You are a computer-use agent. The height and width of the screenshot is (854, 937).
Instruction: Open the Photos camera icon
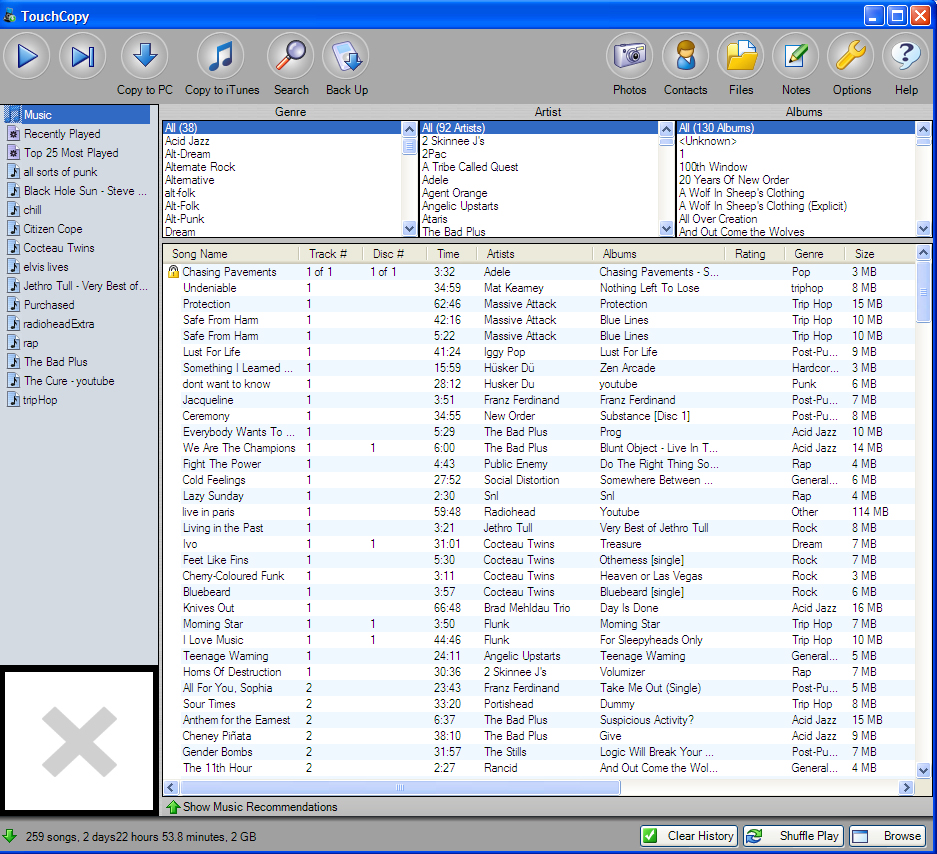pyautogui.click(x=630, y=57)
